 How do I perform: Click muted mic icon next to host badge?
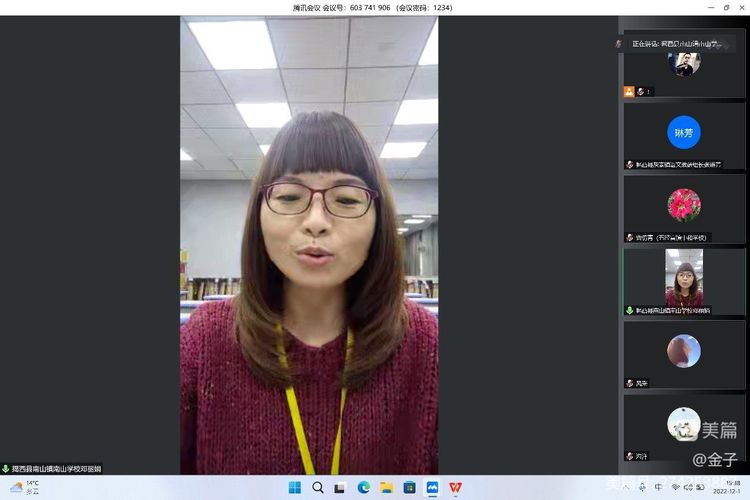[640, 91]
